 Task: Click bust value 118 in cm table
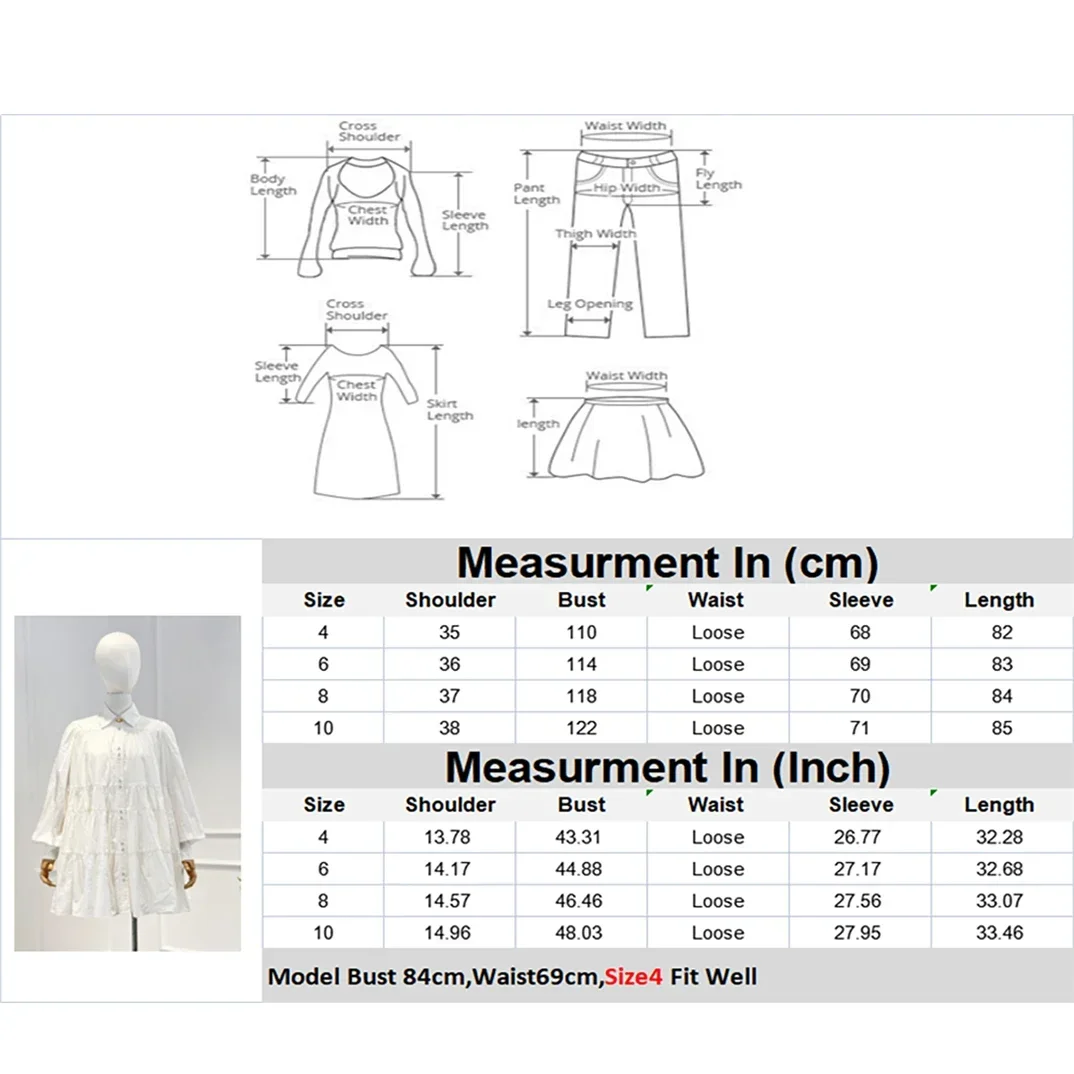coord(581,696)
